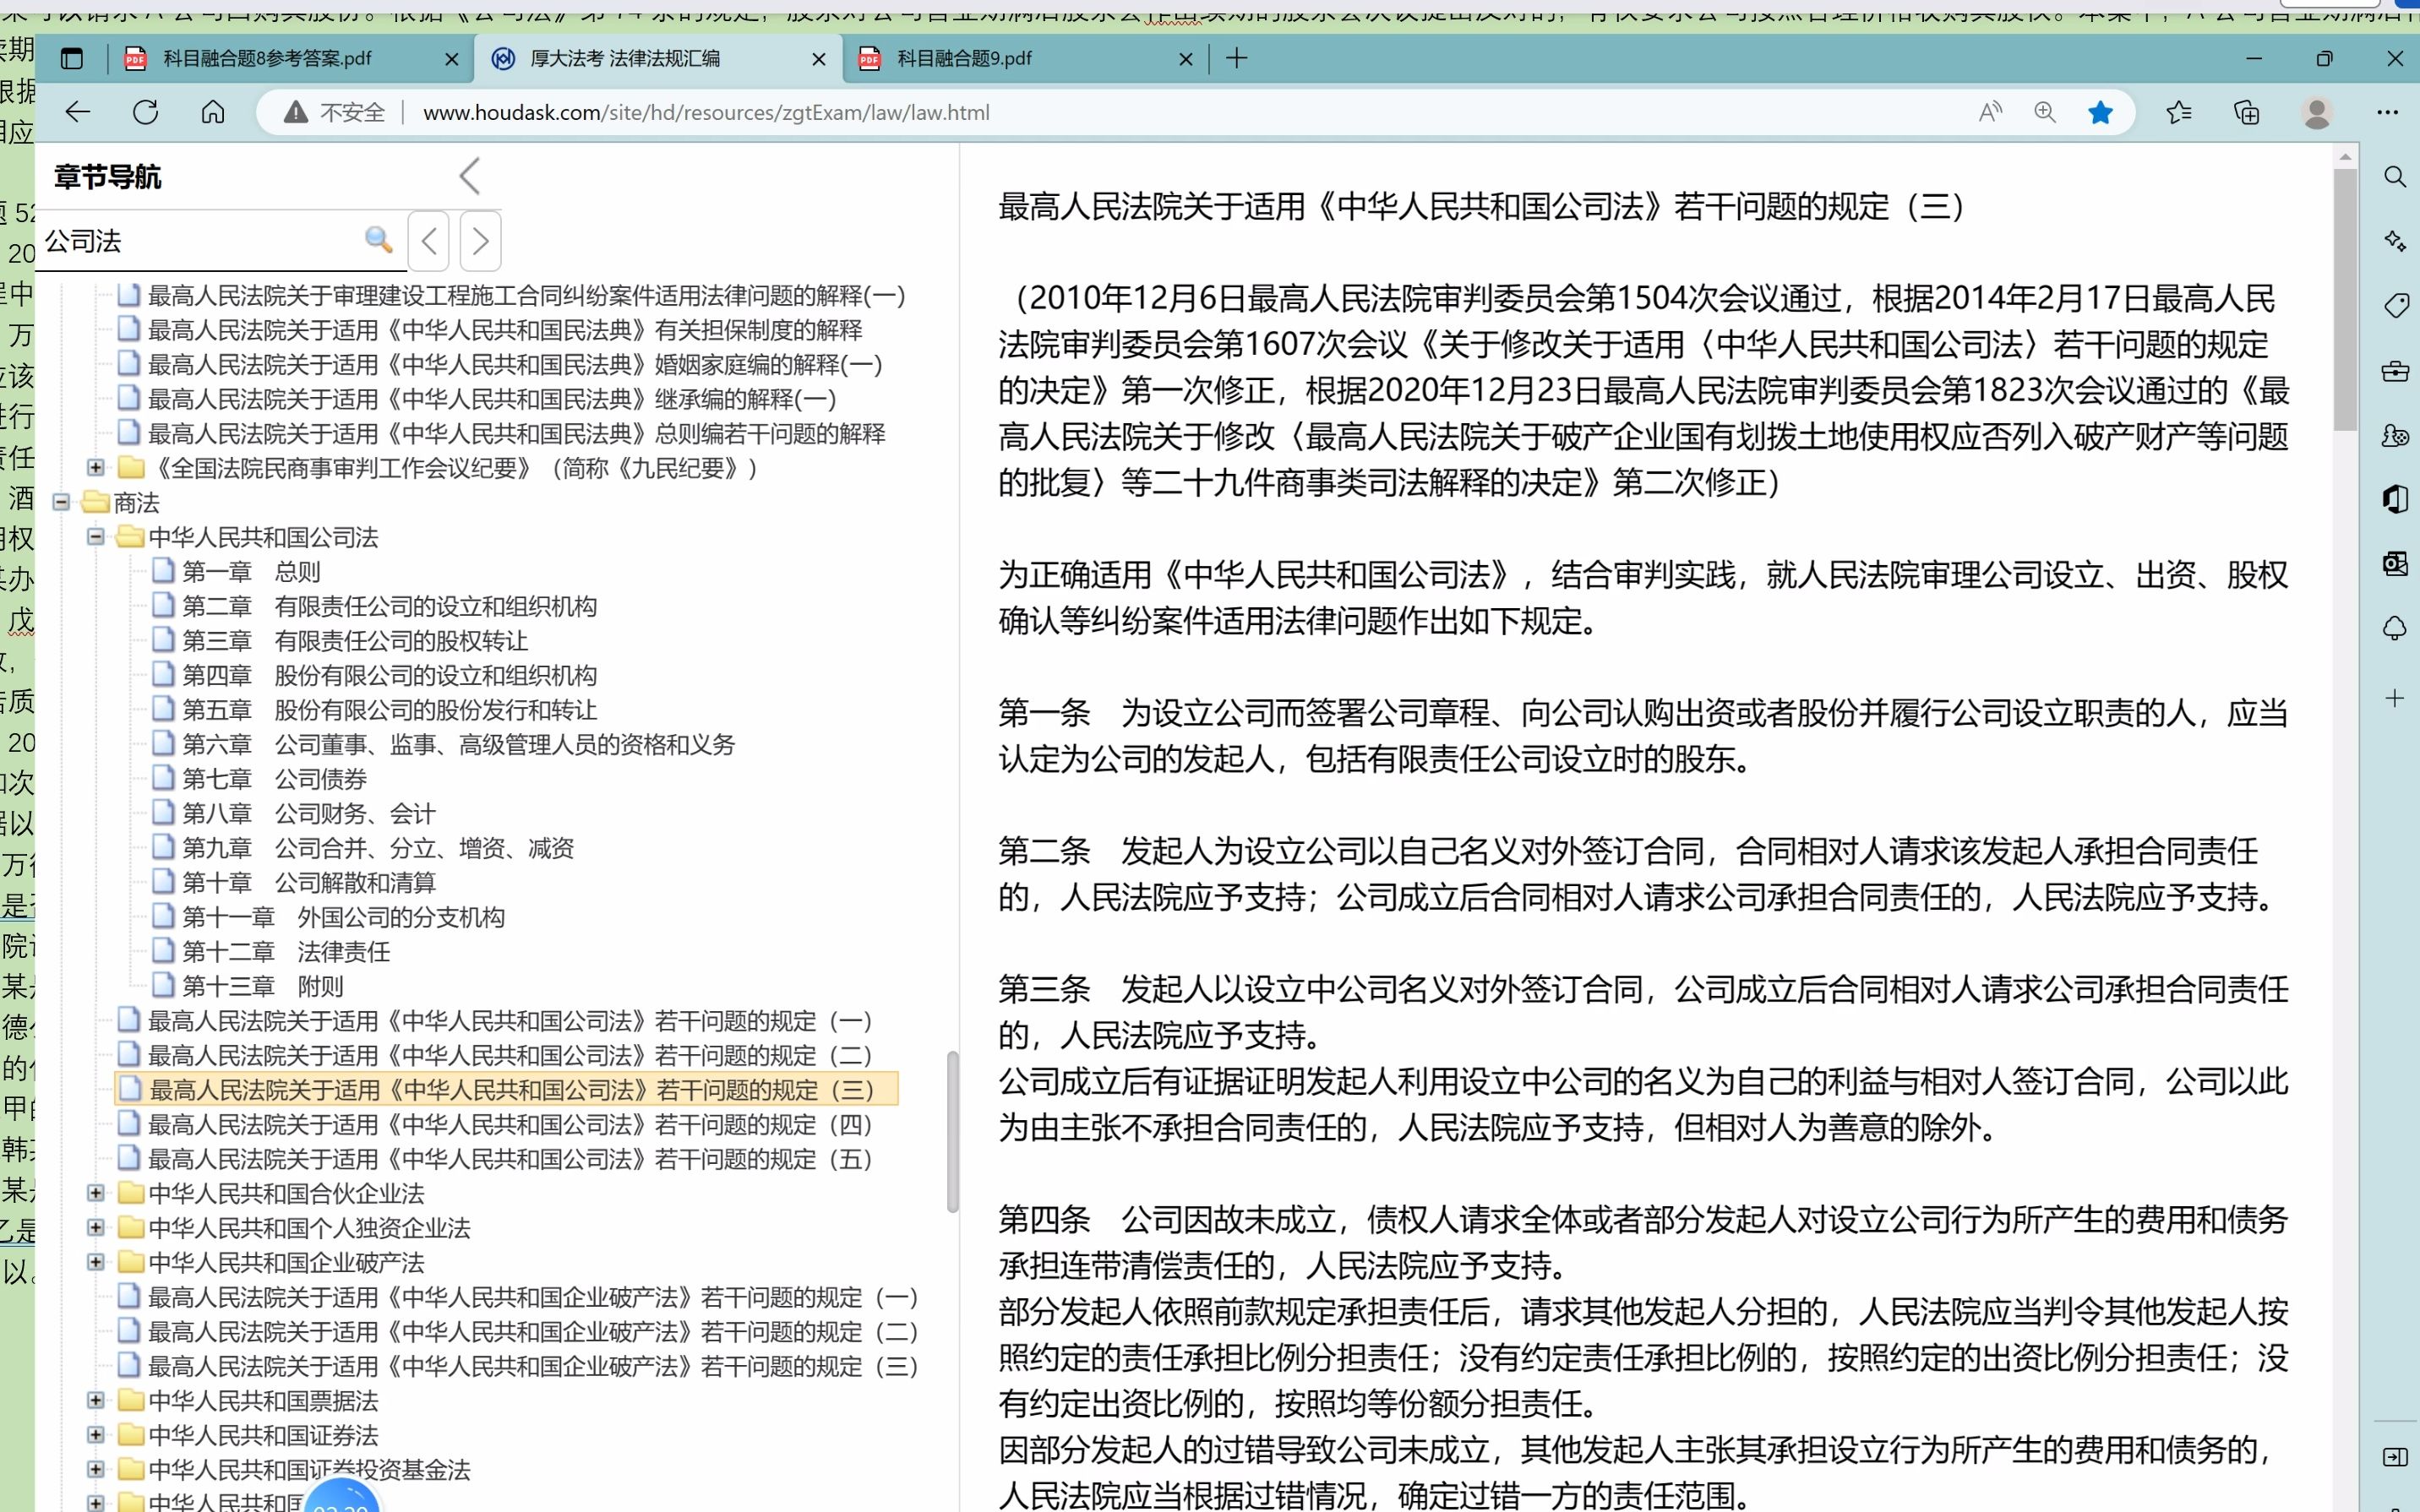Open Shopping tag icon in sidebar

click(2395, 305)
